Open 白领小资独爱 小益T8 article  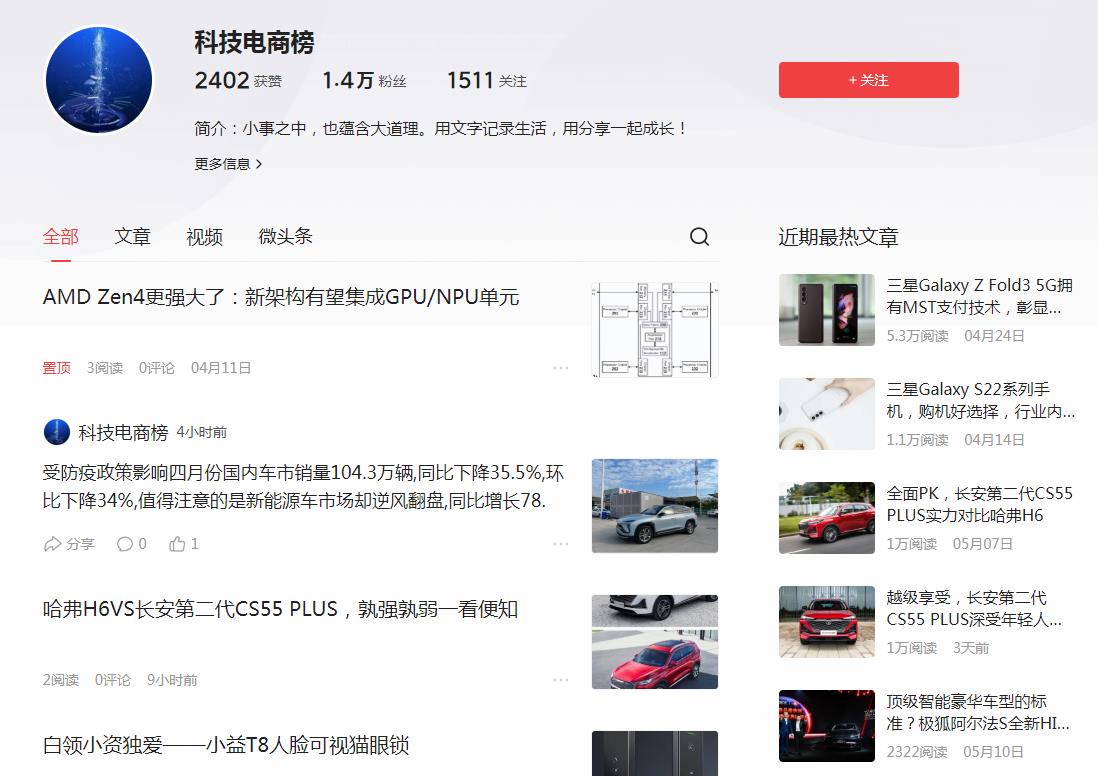(225, 744)
